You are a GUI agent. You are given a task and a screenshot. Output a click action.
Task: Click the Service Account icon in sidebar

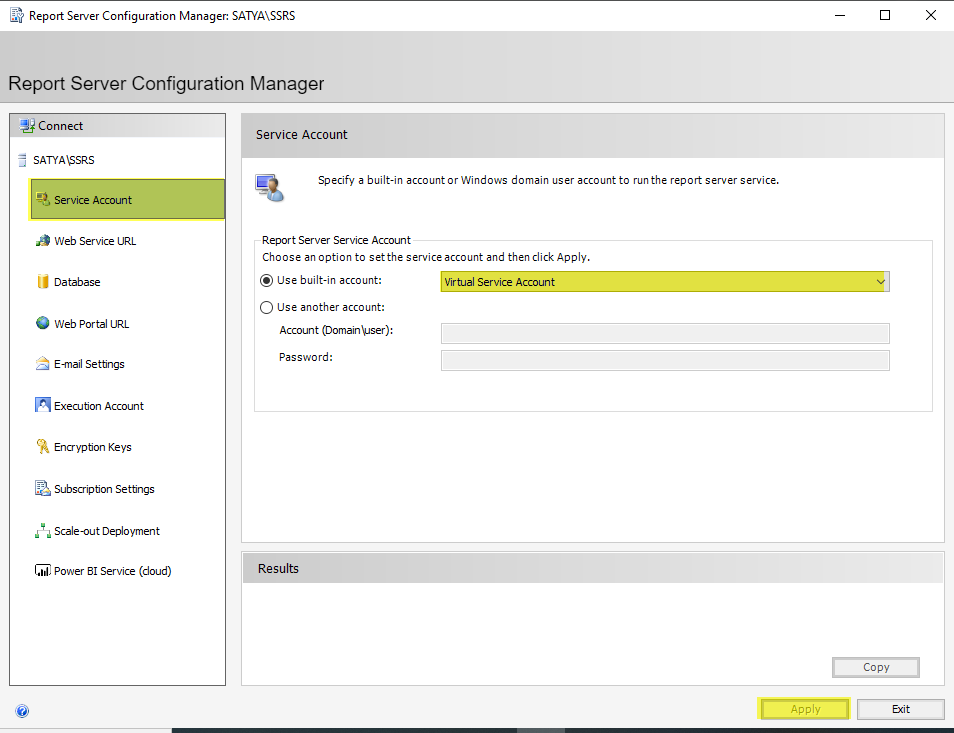click(42, 200)
